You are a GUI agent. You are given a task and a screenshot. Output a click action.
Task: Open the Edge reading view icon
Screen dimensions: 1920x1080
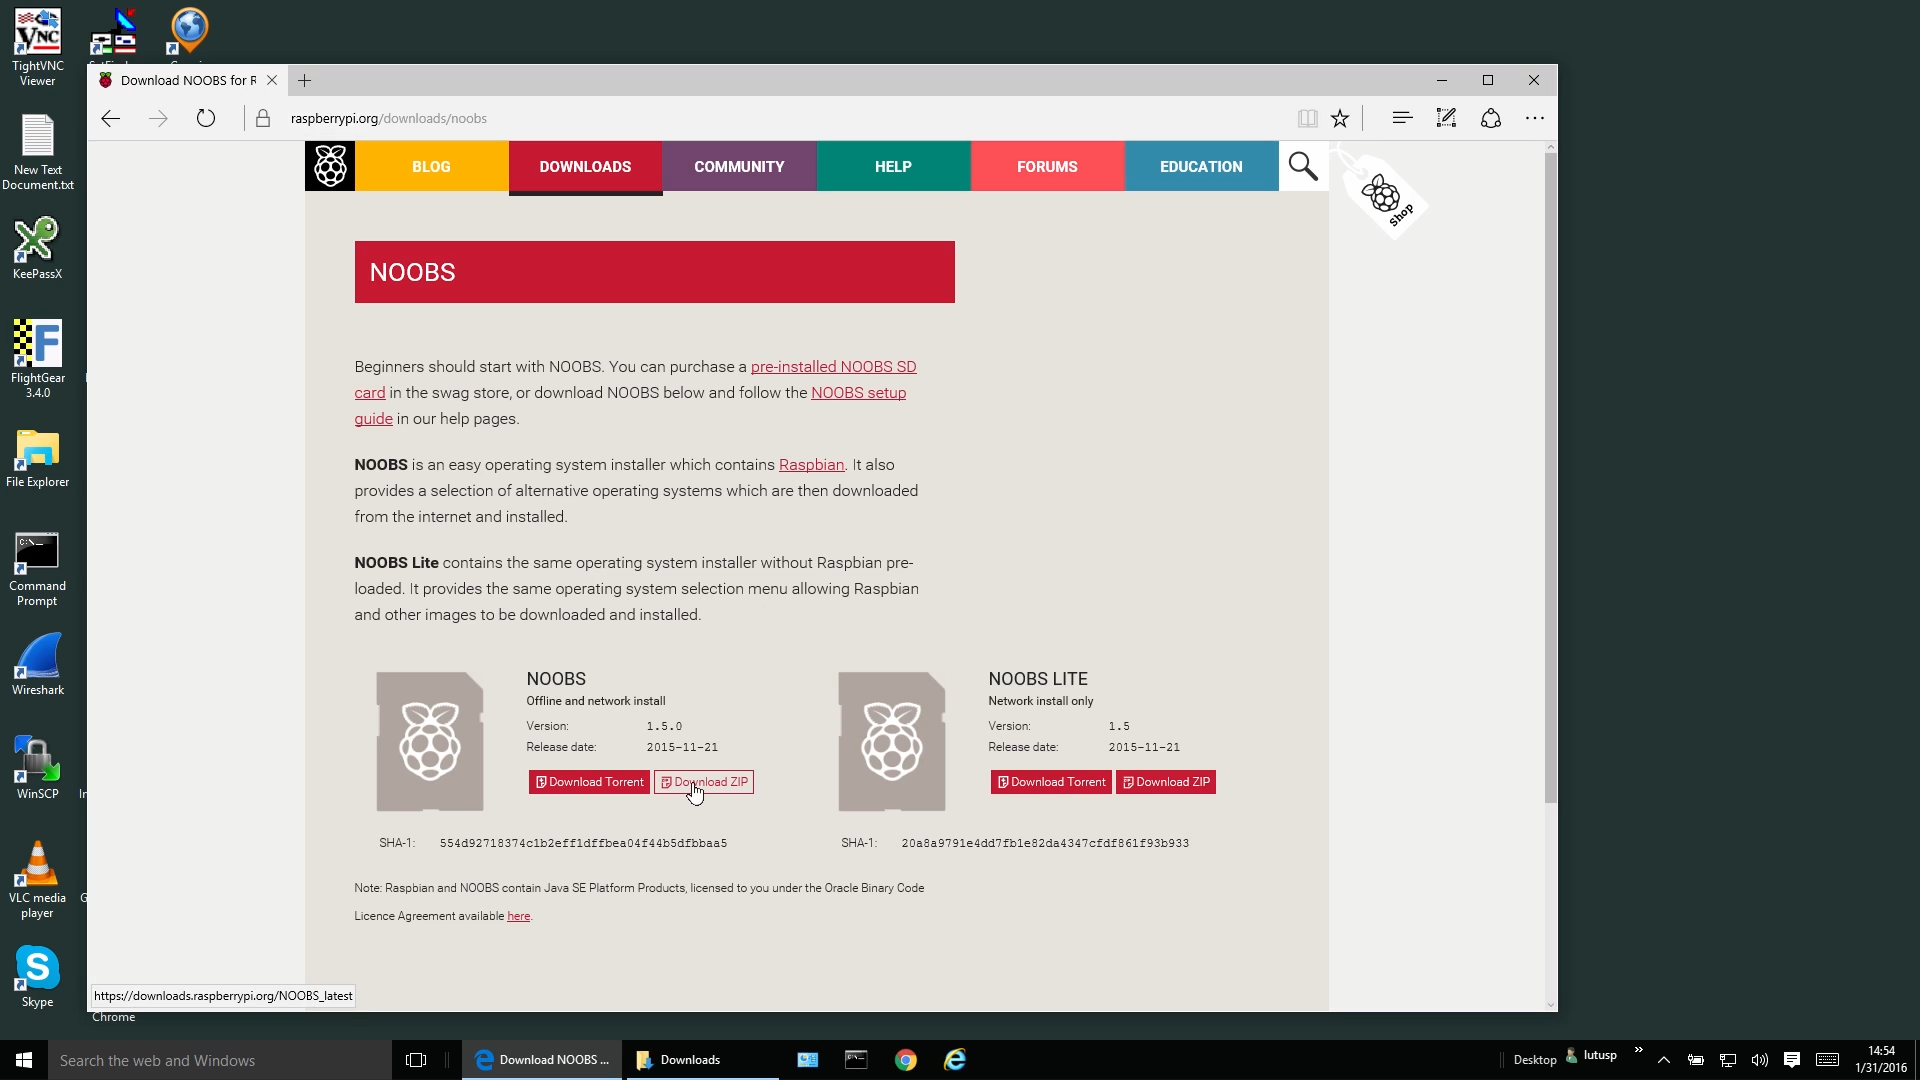pyautogui.click(x=1307, y=118)
